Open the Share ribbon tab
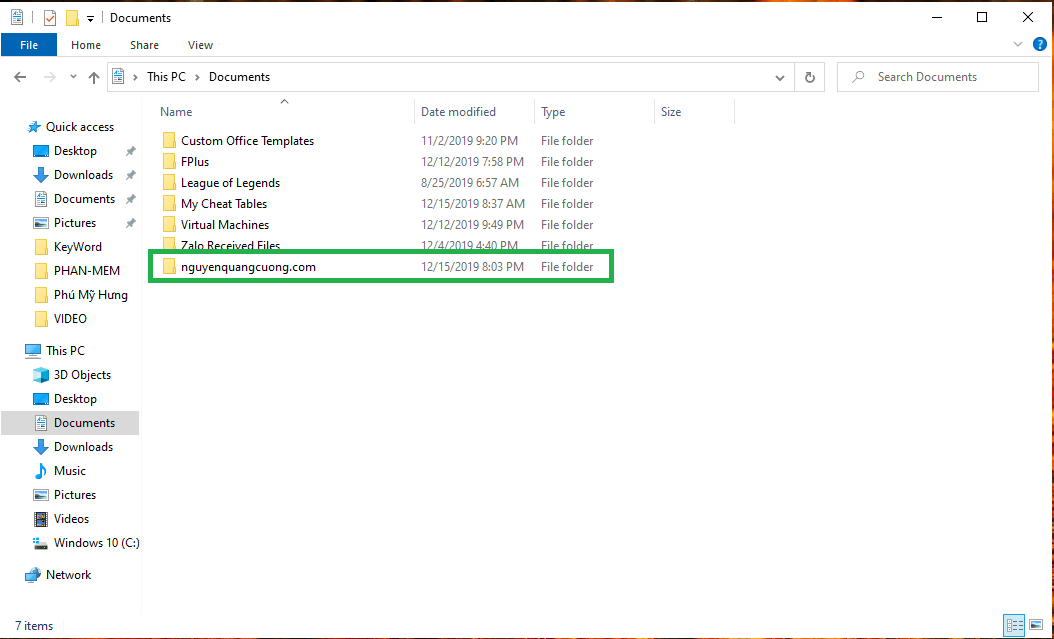The height and width of the screenshot is (639, 1054). coord(144,45)
